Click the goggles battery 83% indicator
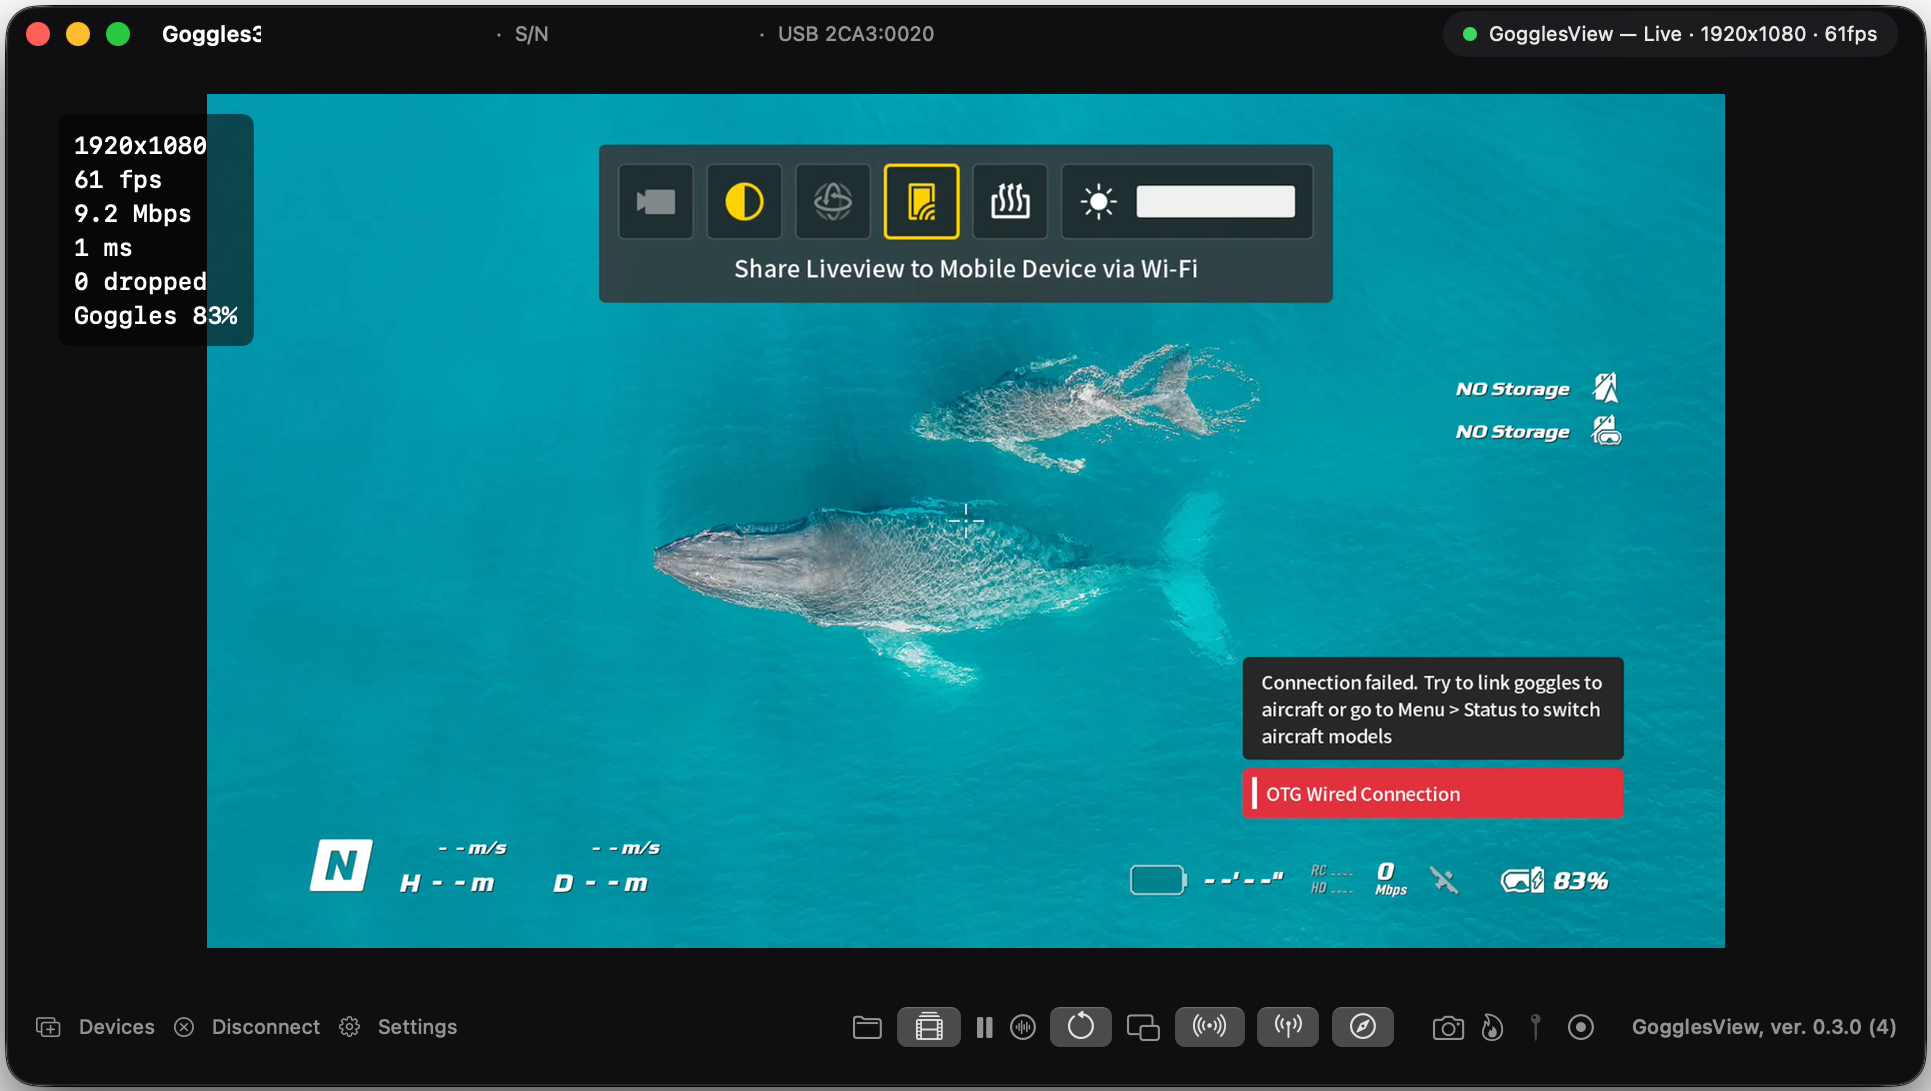Viewport: 1931px width, 1091px height. point(1554,880)
